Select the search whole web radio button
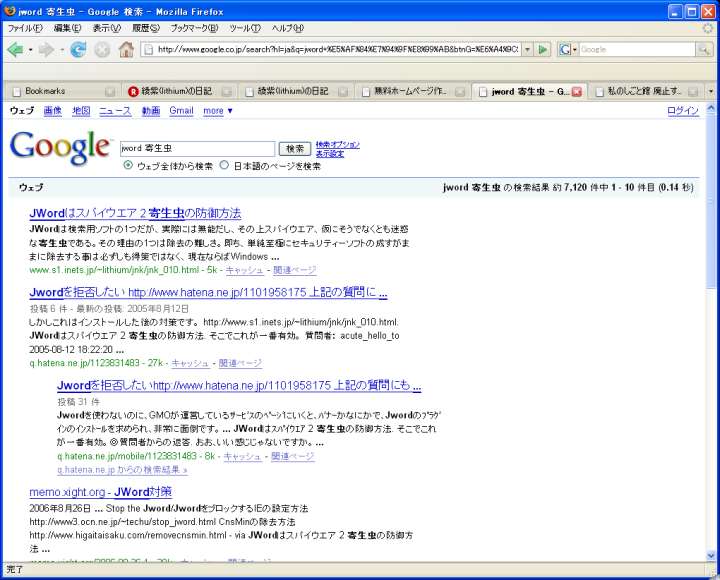This screenshot has height=580, width=720. pyautogui.click(x=128, y=166)
